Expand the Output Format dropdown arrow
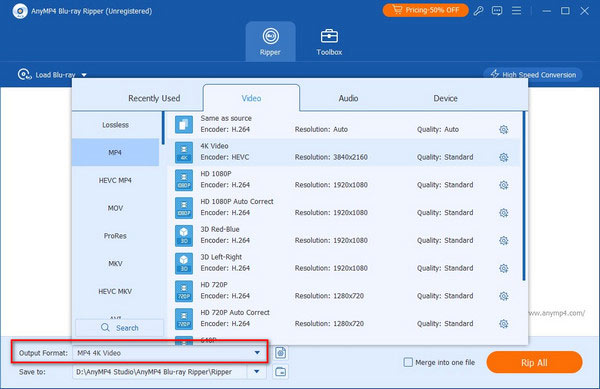Image resolution: width=600 pixels, height=389 pixels. point(257,353)
